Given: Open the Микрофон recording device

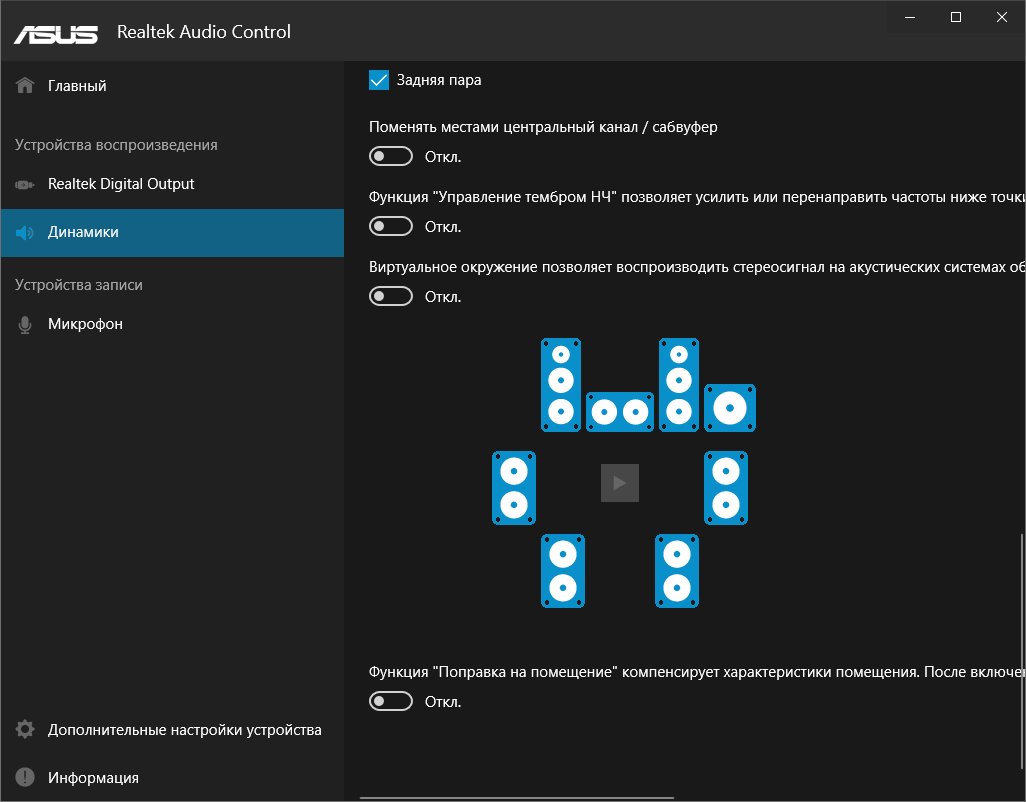Looking at the screenshot, I should tap(85, 324).
